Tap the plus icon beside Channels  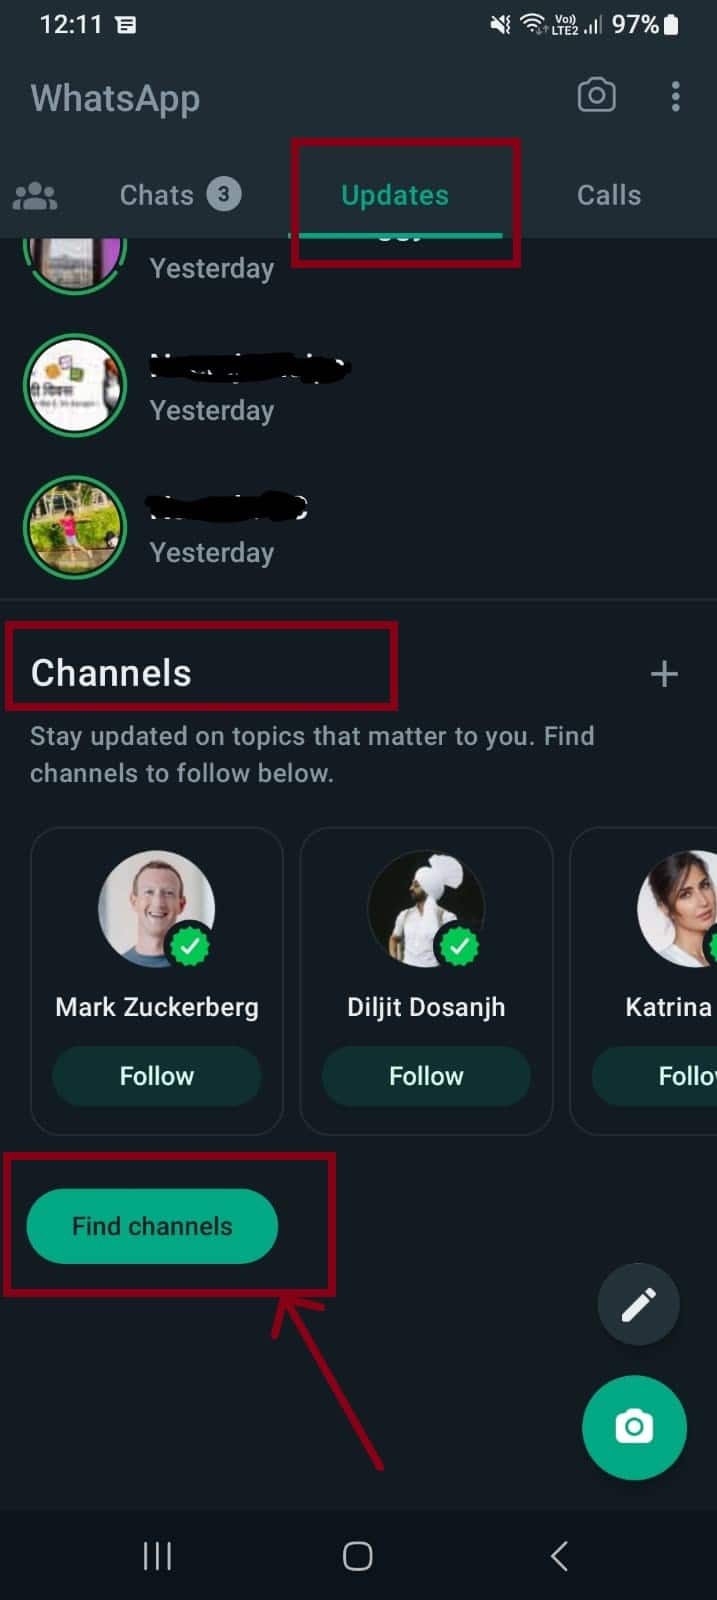[664, 674]
